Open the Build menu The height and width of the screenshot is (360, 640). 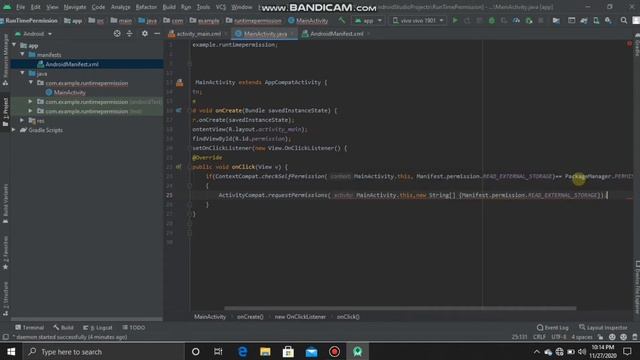pos(169,7)
